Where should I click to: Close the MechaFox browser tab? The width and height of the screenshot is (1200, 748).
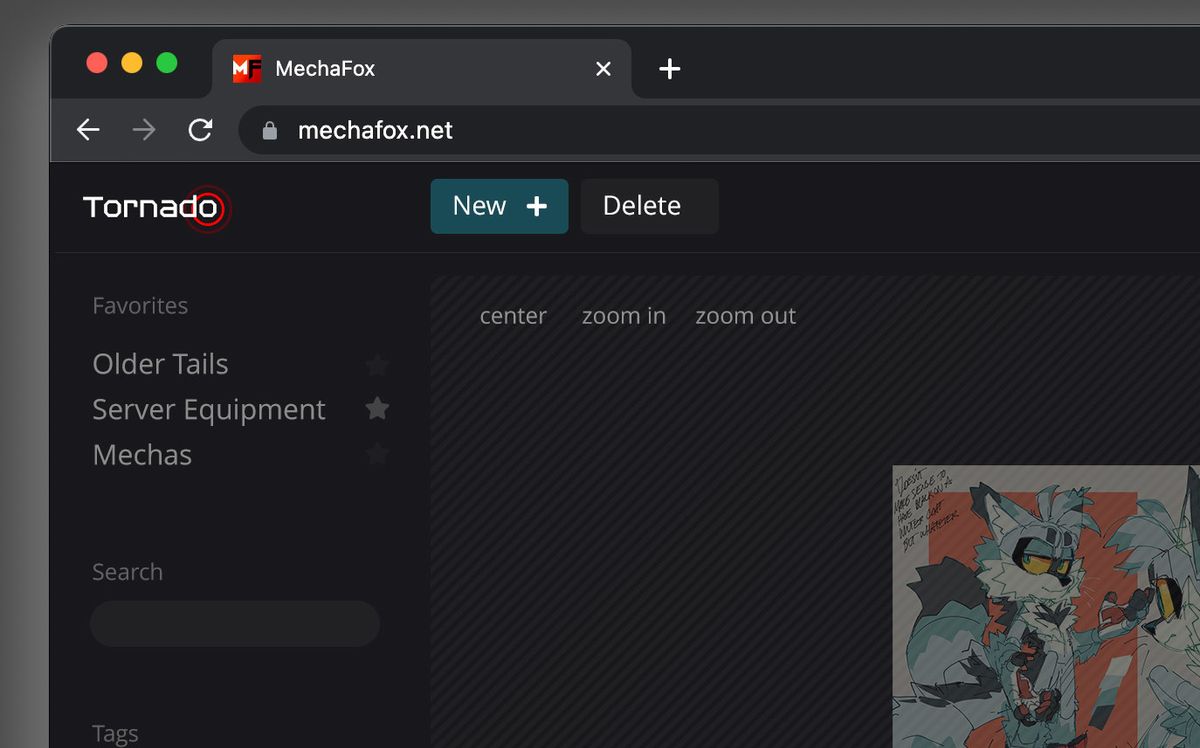tap(603, 69)
